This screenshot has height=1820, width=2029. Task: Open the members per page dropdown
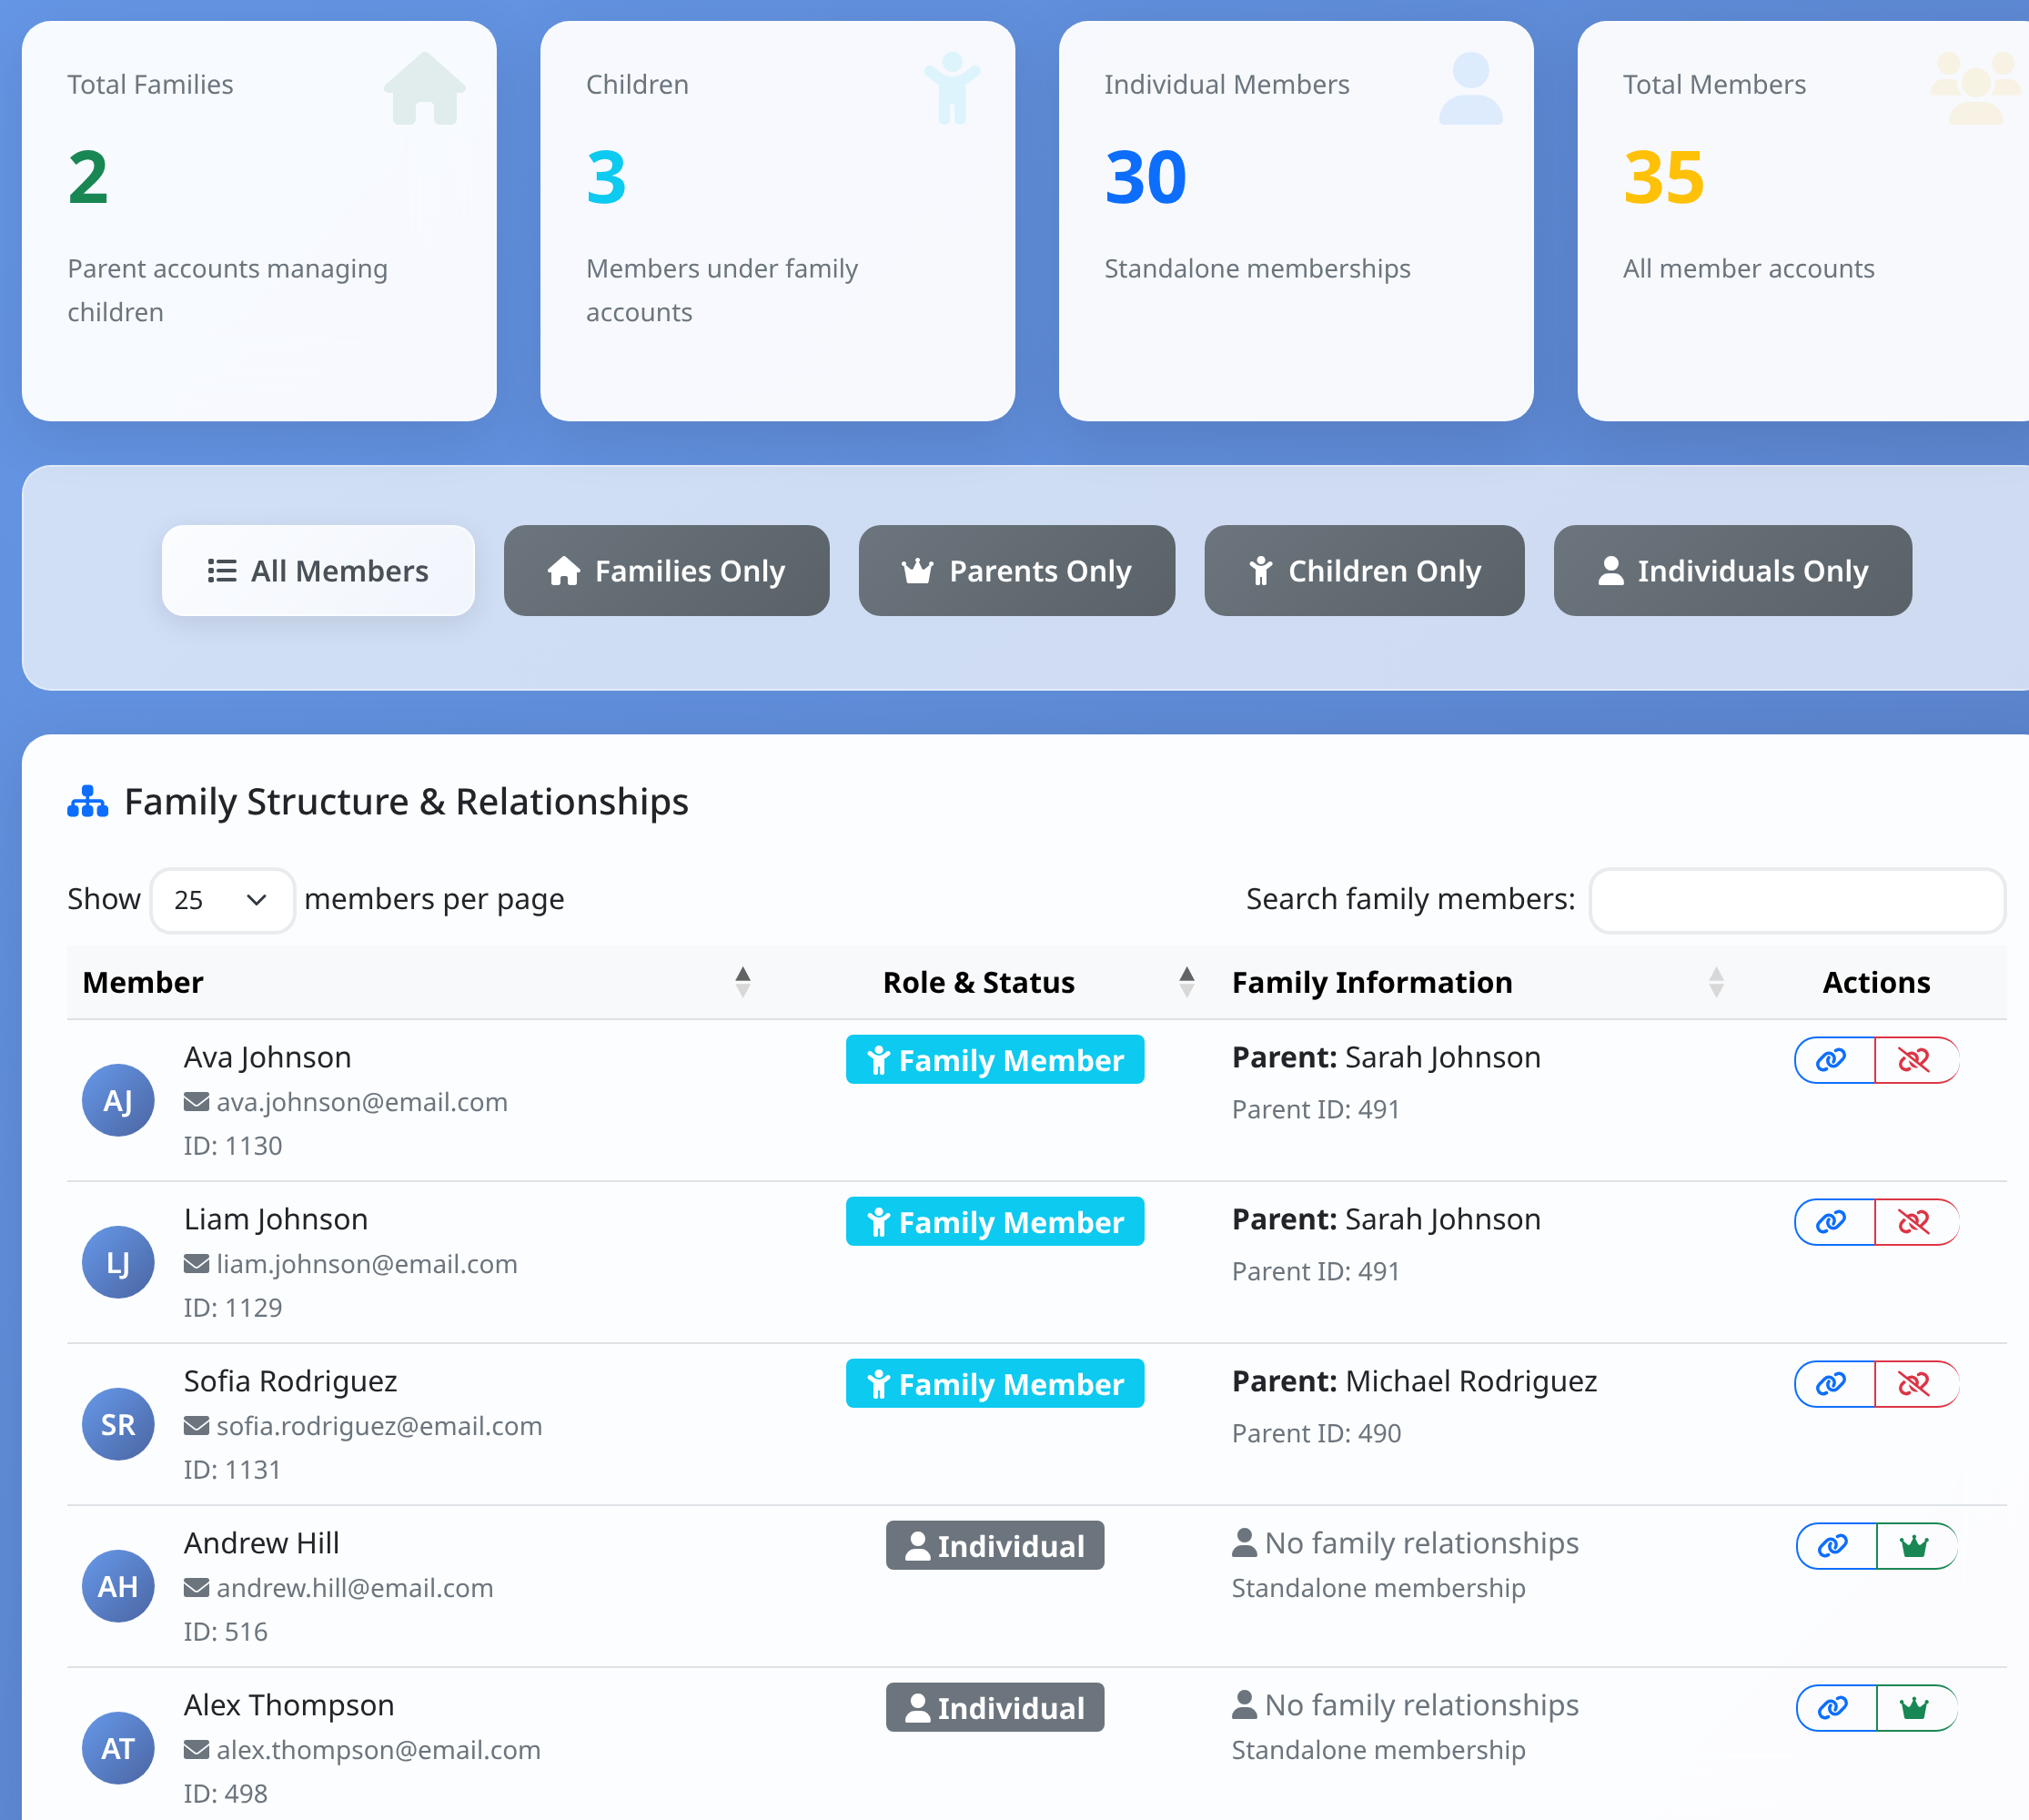click(x=222, y=900)
